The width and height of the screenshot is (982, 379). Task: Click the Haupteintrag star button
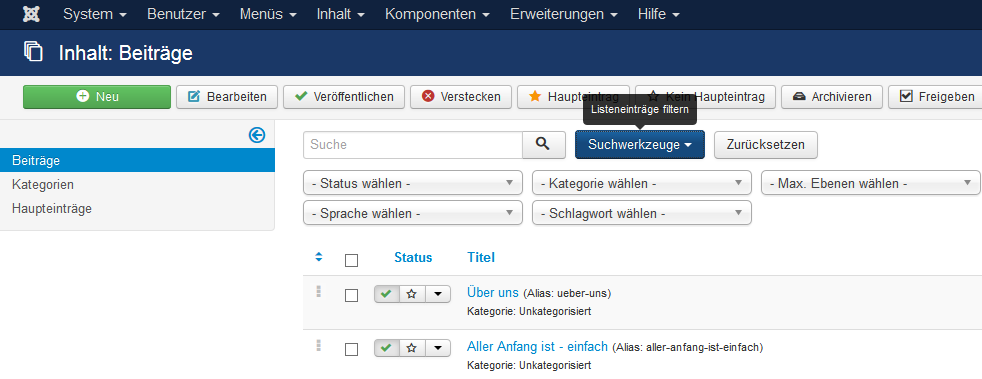574,97
